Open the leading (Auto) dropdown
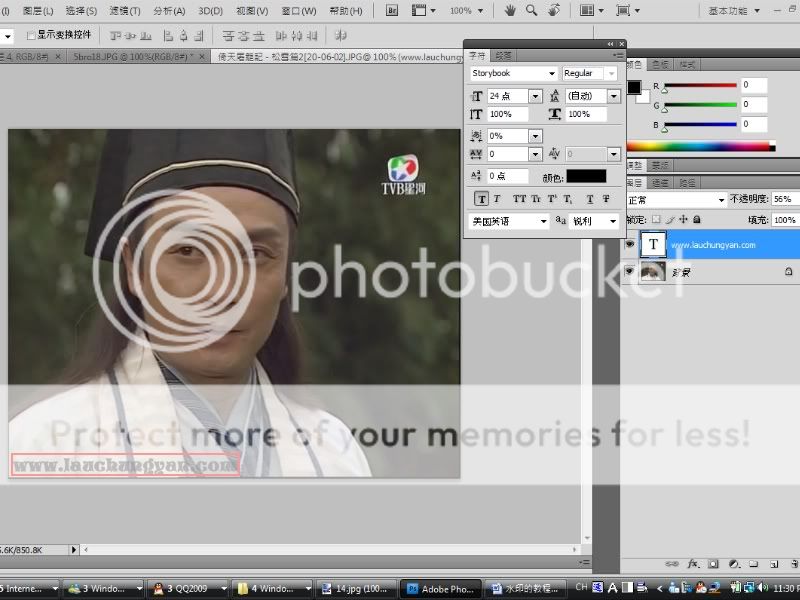800x600 pixels. point(614,96)
